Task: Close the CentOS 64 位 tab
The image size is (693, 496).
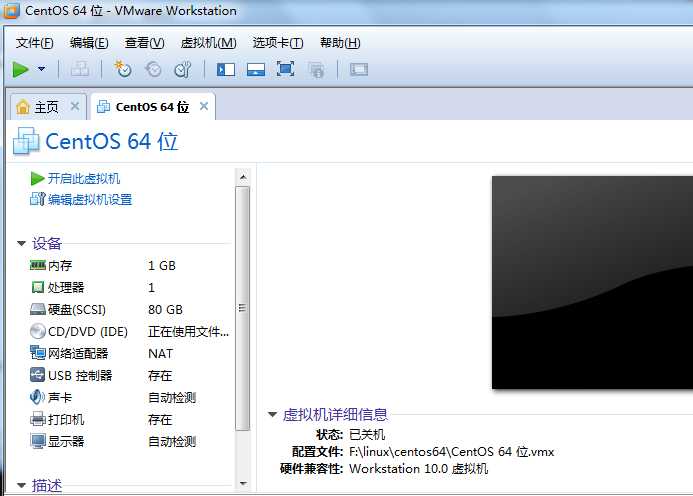Action: coord(204,106)
